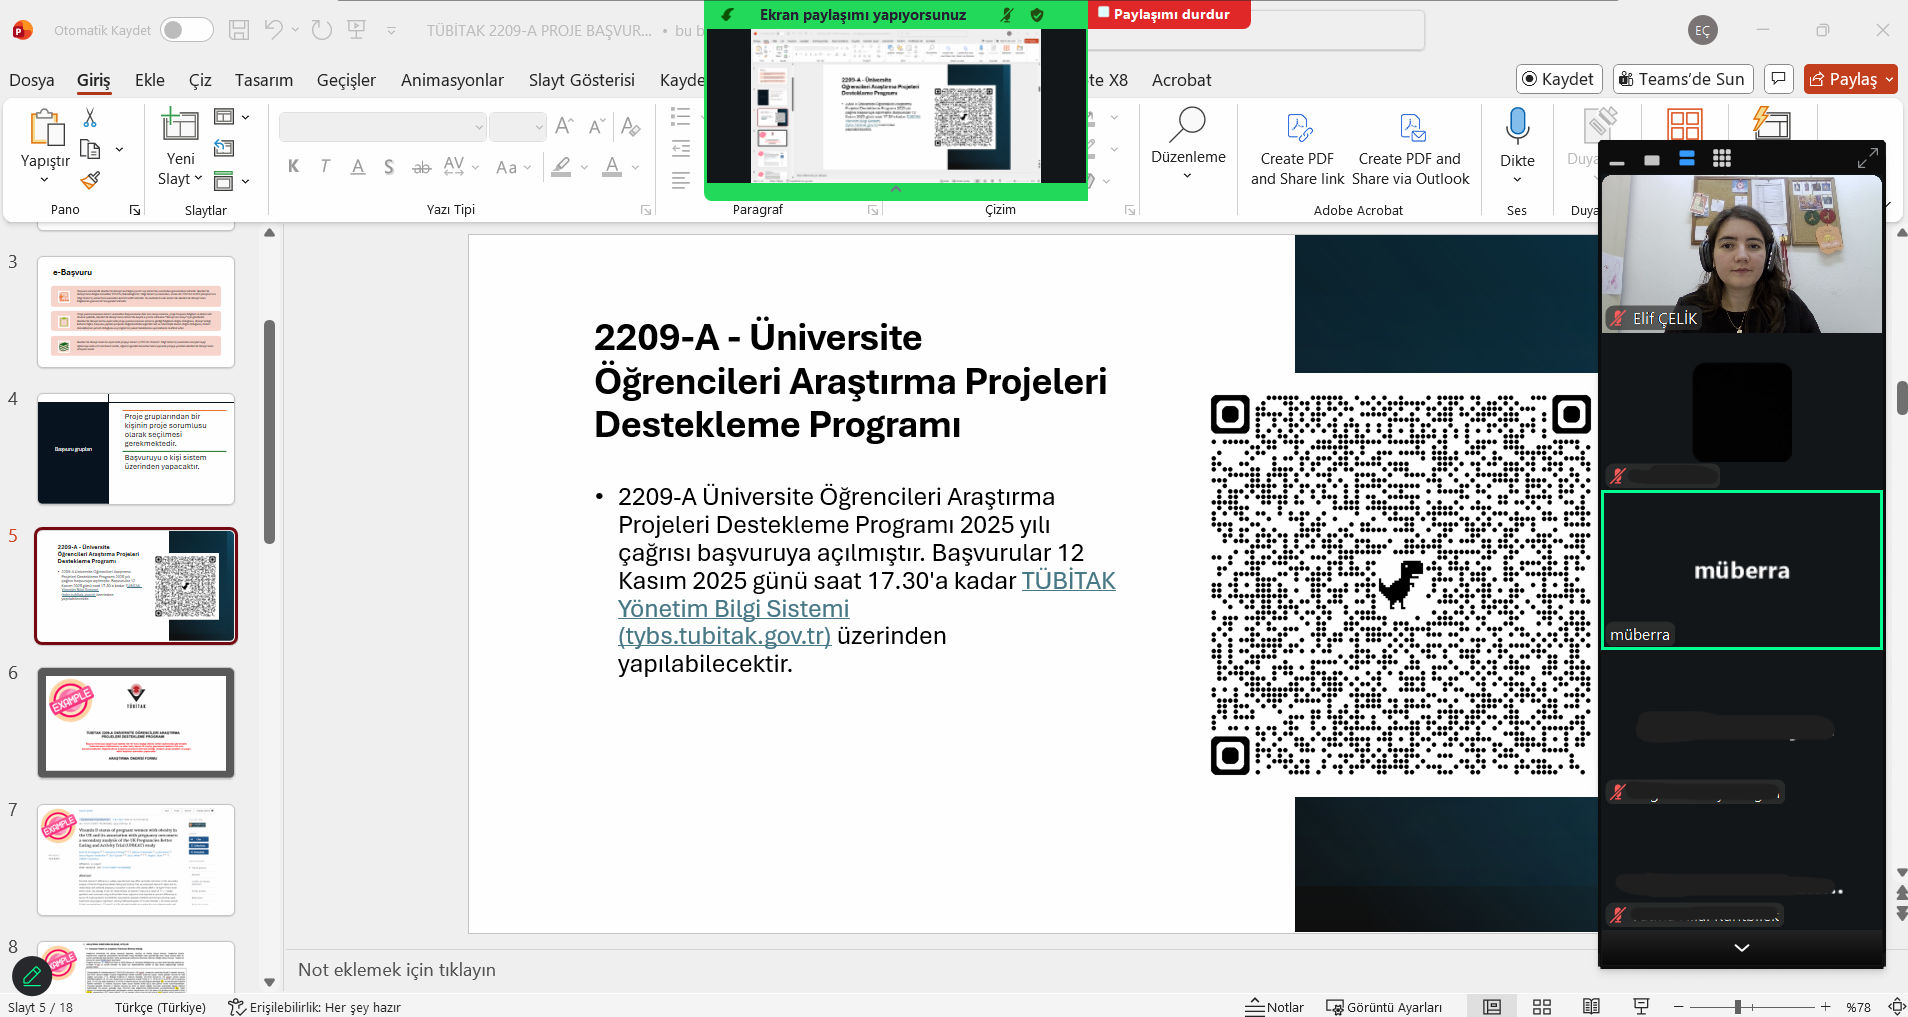Open the comments speech bubble icon
This screenshot has height=1017, width=1908.
pyautogui.click(x=1778, y=79)
